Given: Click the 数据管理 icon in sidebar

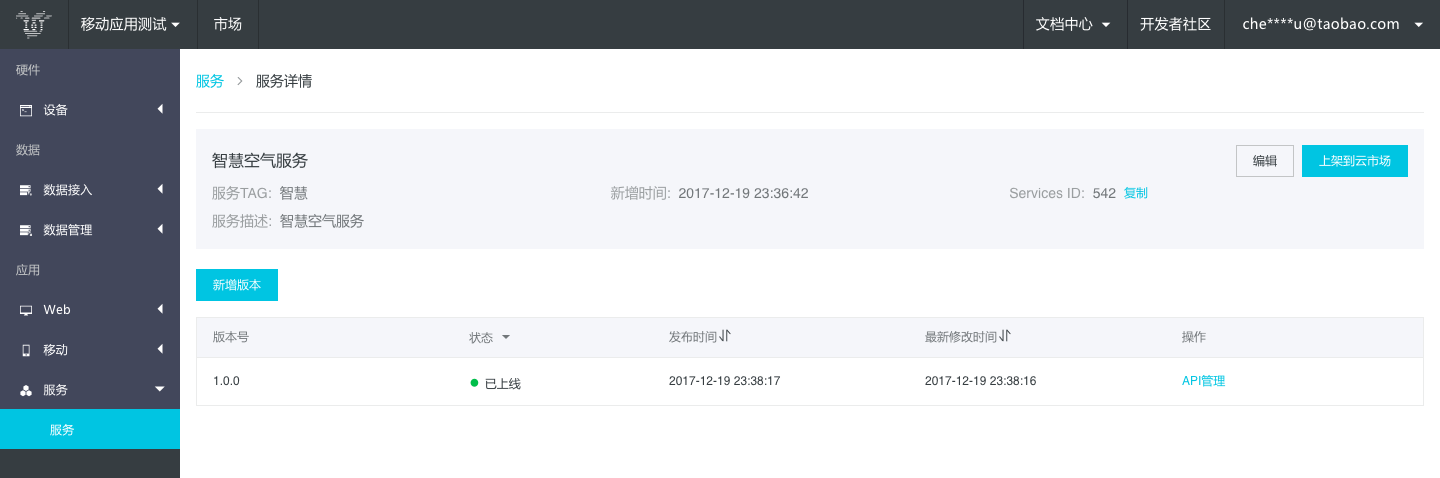Looking at the screenshot, I should coord(26,230).
